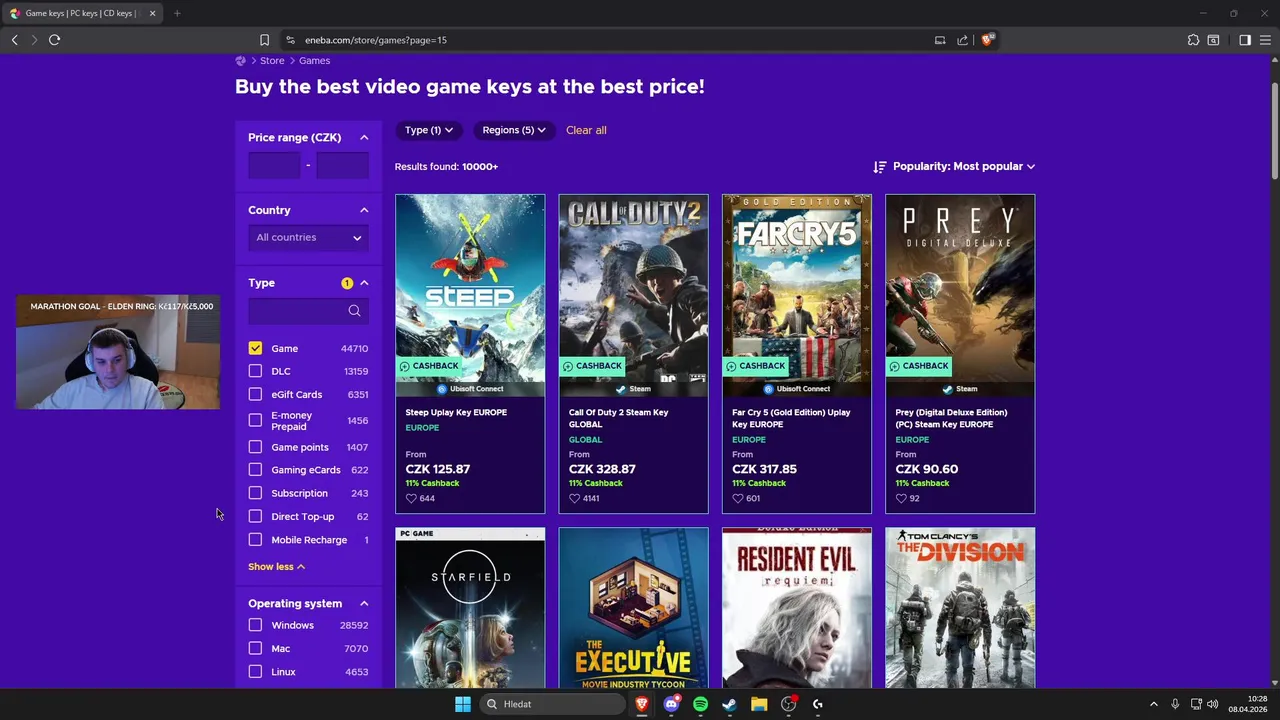
Task: Collapse the Price range section
Action: (x=364, y=138)
